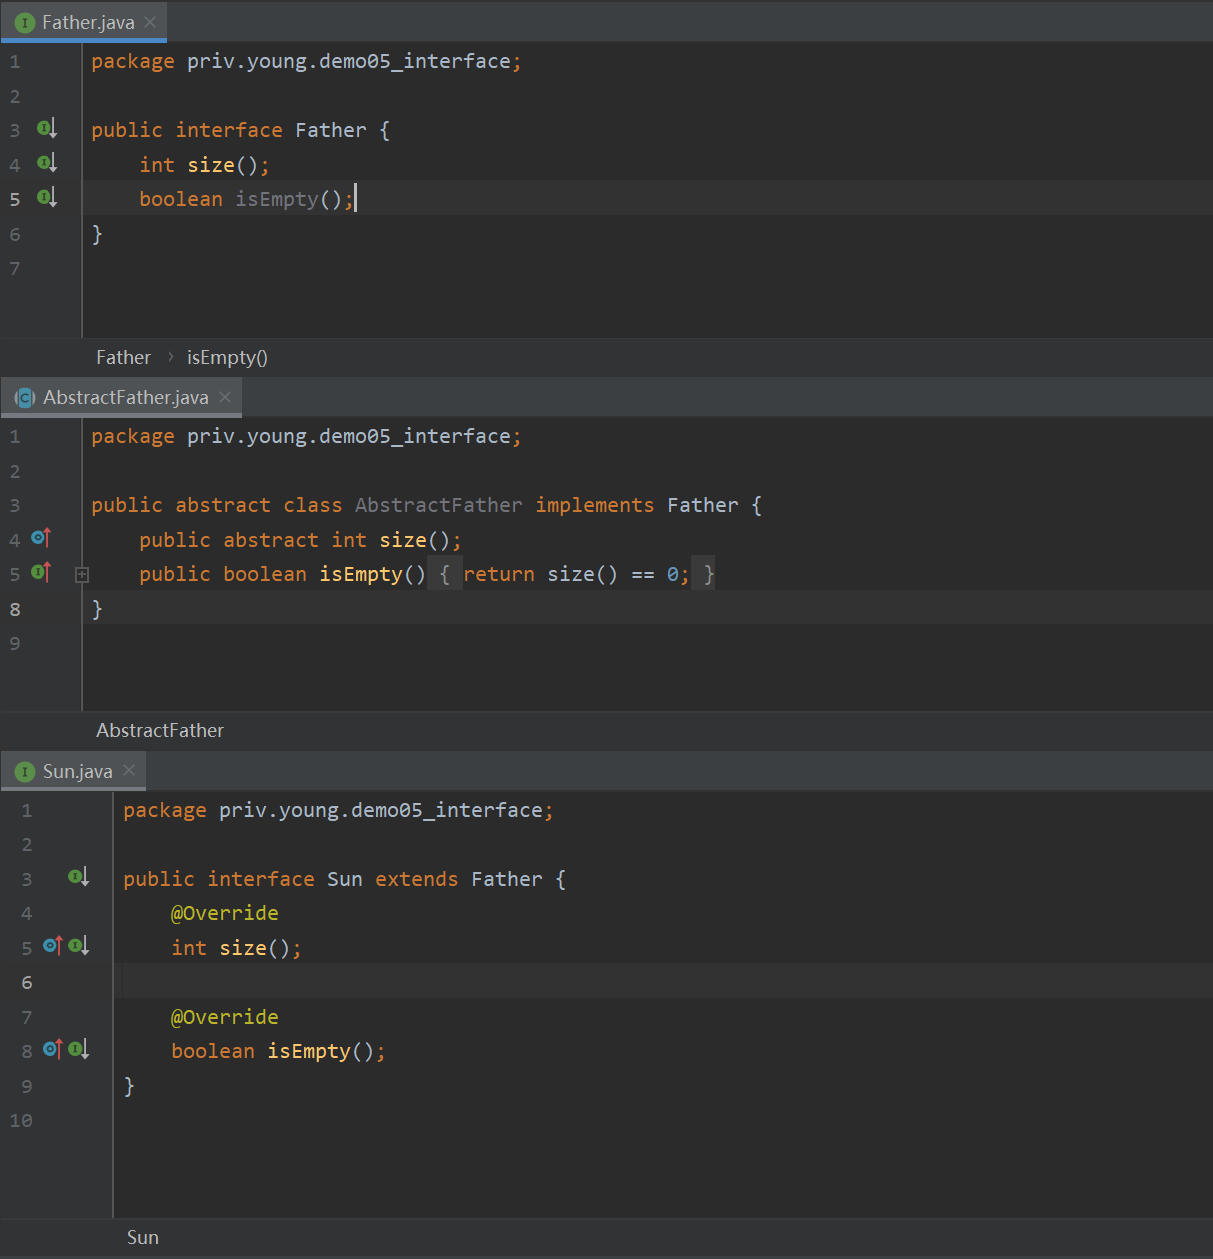Click the package name in AbstractFather.java line 1
Viewport: 1213px width, 1259px height.
[x=349, y=436]
